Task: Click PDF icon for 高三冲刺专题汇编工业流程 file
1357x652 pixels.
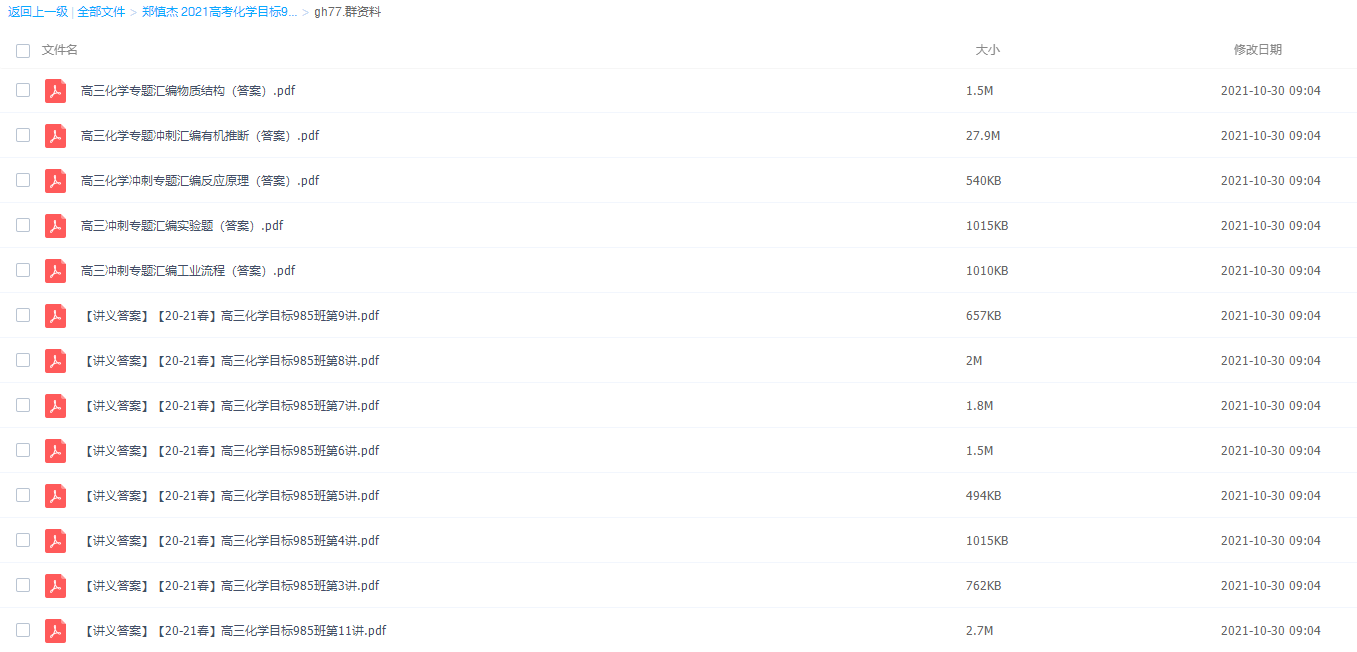Action: (55, 271)
